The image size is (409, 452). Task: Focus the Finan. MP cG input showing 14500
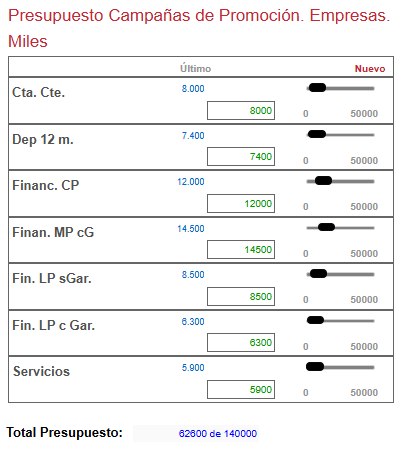point(241,249)
